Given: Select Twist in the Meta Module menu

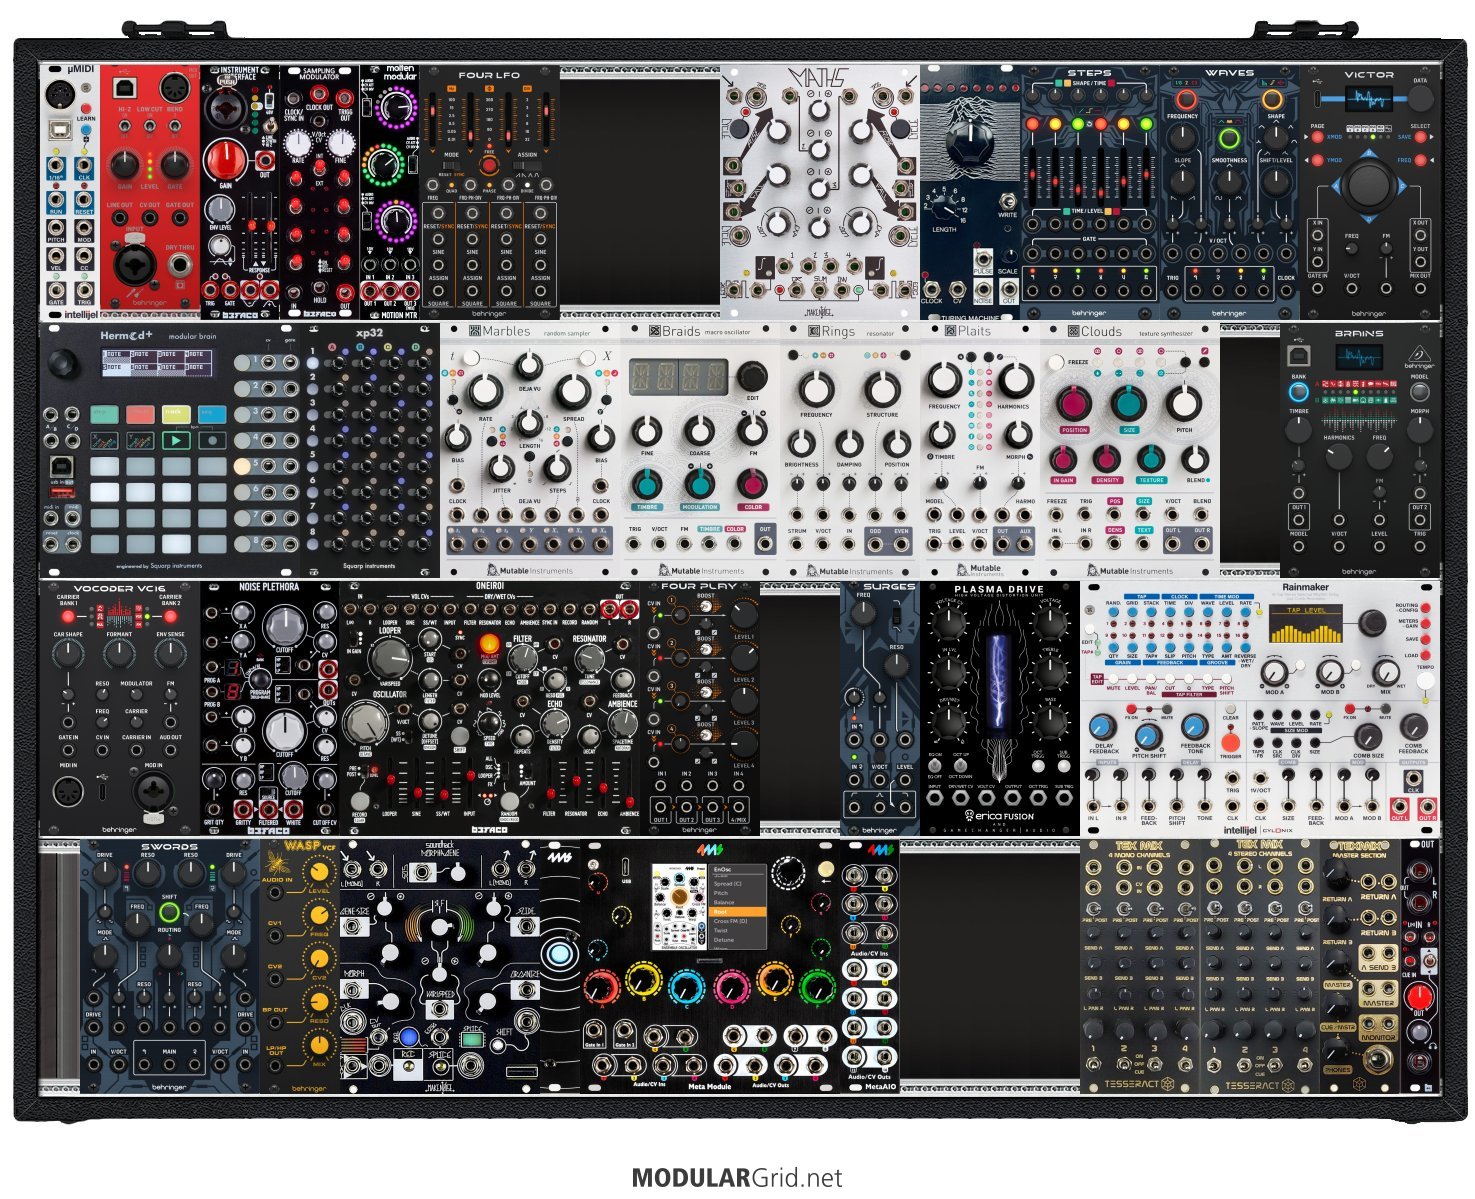Looking at the screenshot, I should [721, 930].
